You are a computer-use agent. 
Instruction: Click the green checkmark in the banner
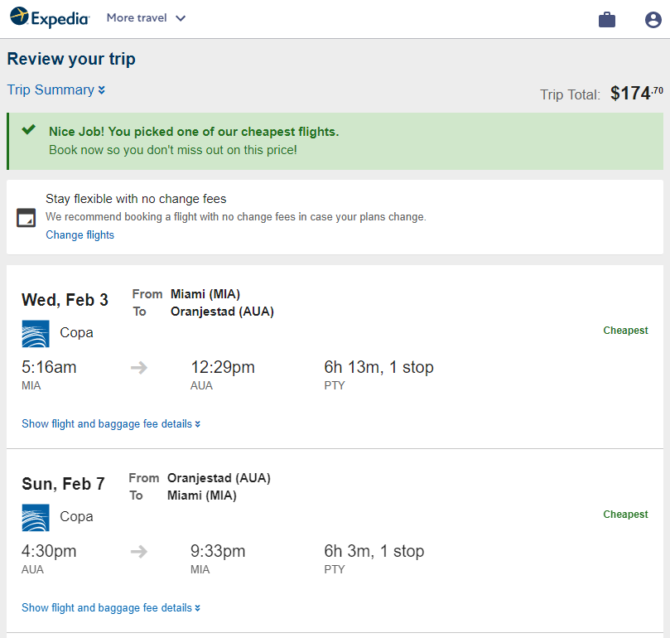[x=29, y=129]
